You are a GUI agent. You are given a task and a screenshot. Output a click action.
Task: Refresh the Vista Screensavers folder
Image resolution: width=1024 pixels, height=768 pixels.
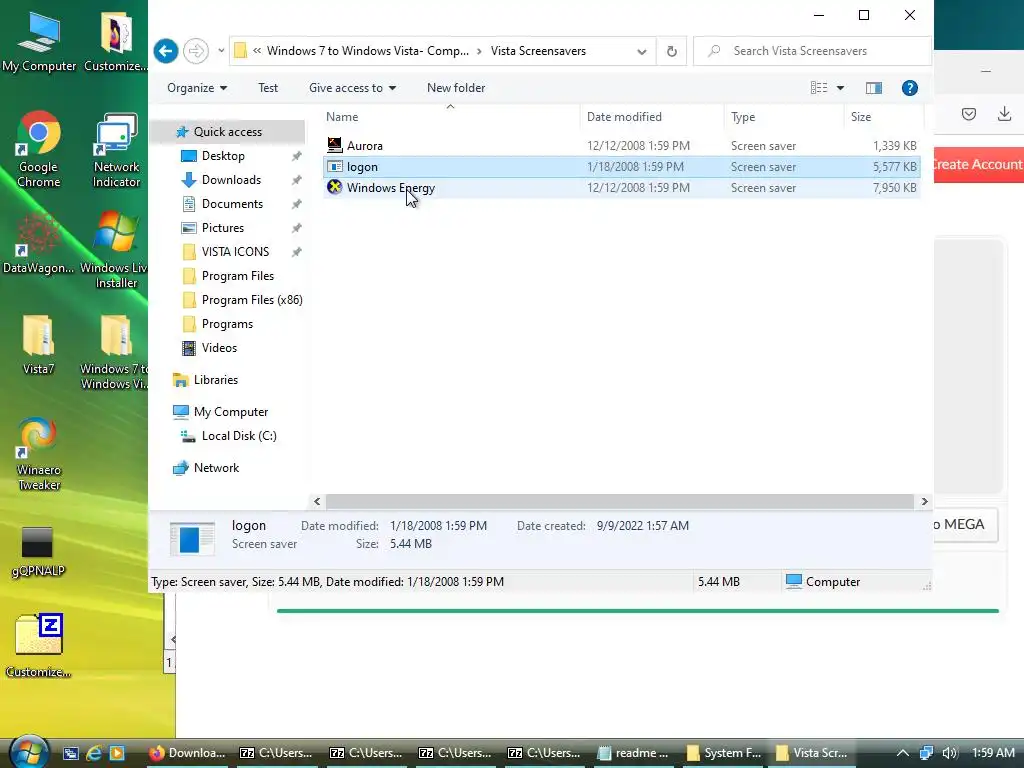(671, 51)
